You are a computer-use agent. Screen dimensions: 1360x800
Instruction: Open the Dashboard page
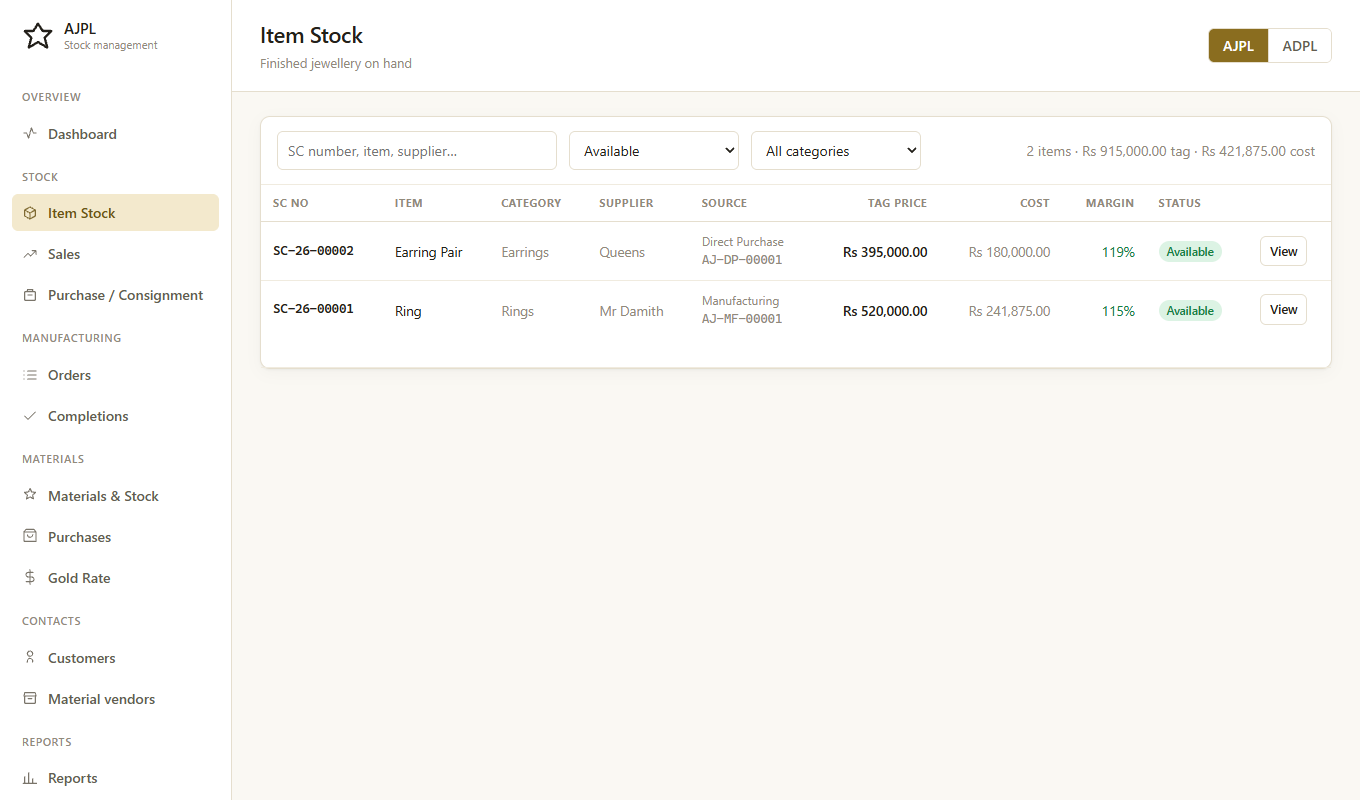(x=115, y=134)
